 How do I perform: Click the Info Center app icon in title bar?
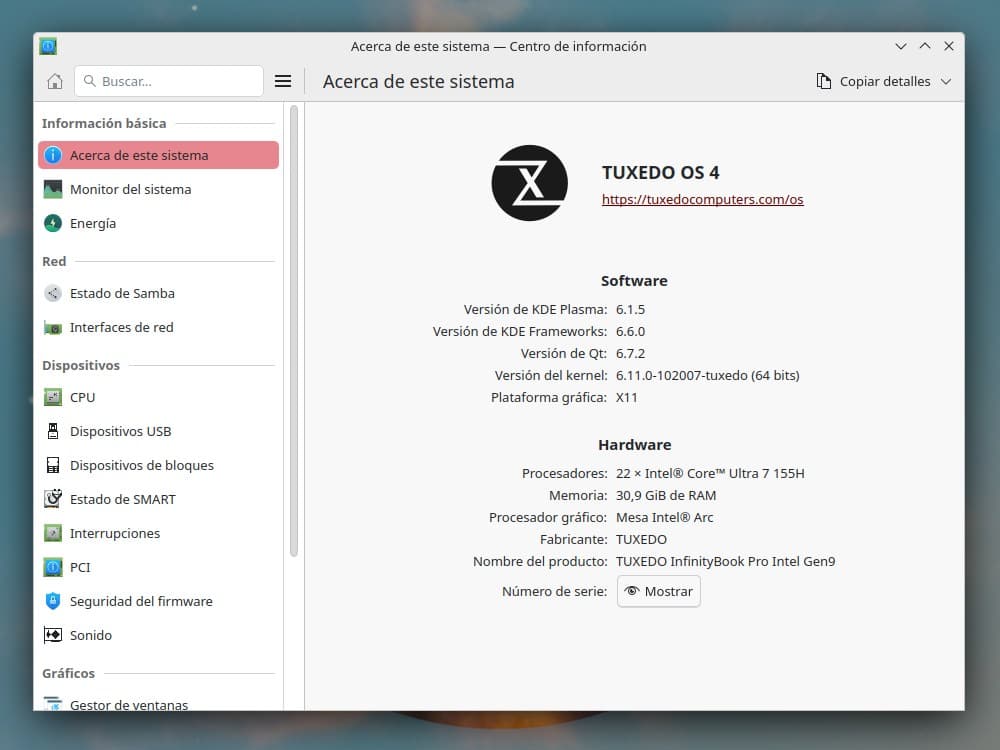48,46
